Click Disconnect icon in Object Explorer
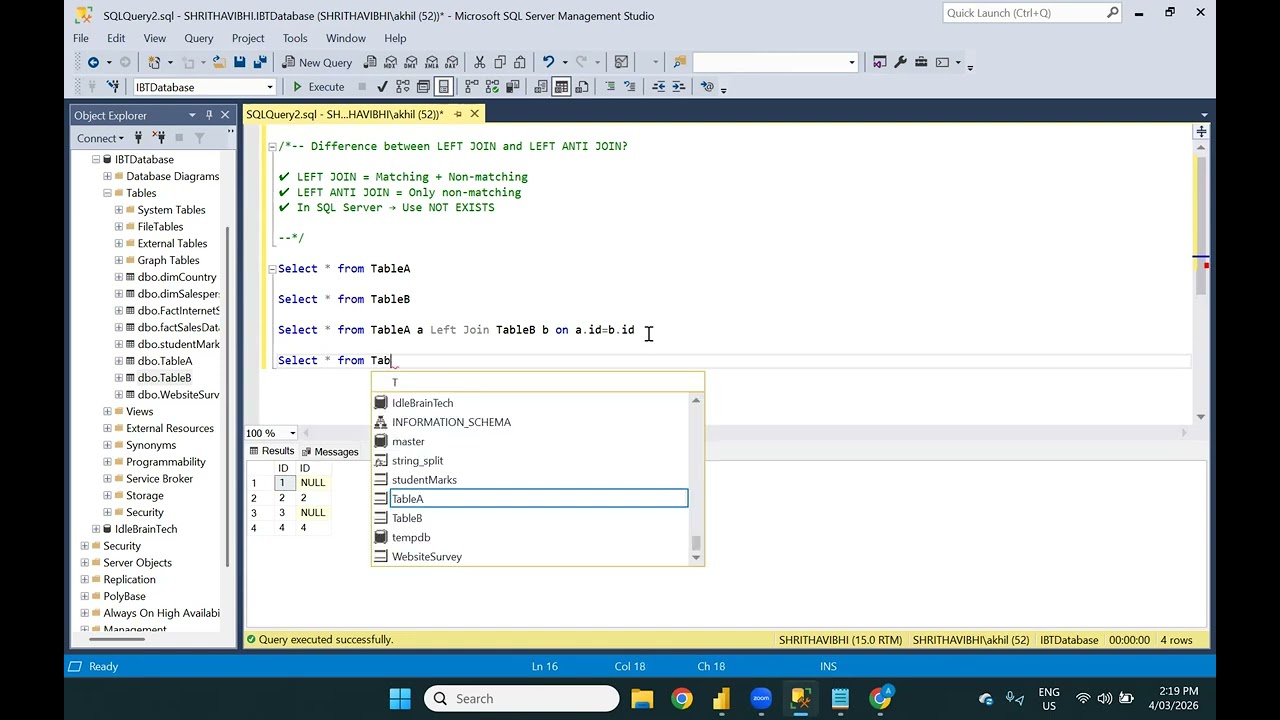Image resolution: width=1280 pixels, height=720 pixels. coord(159,138)
